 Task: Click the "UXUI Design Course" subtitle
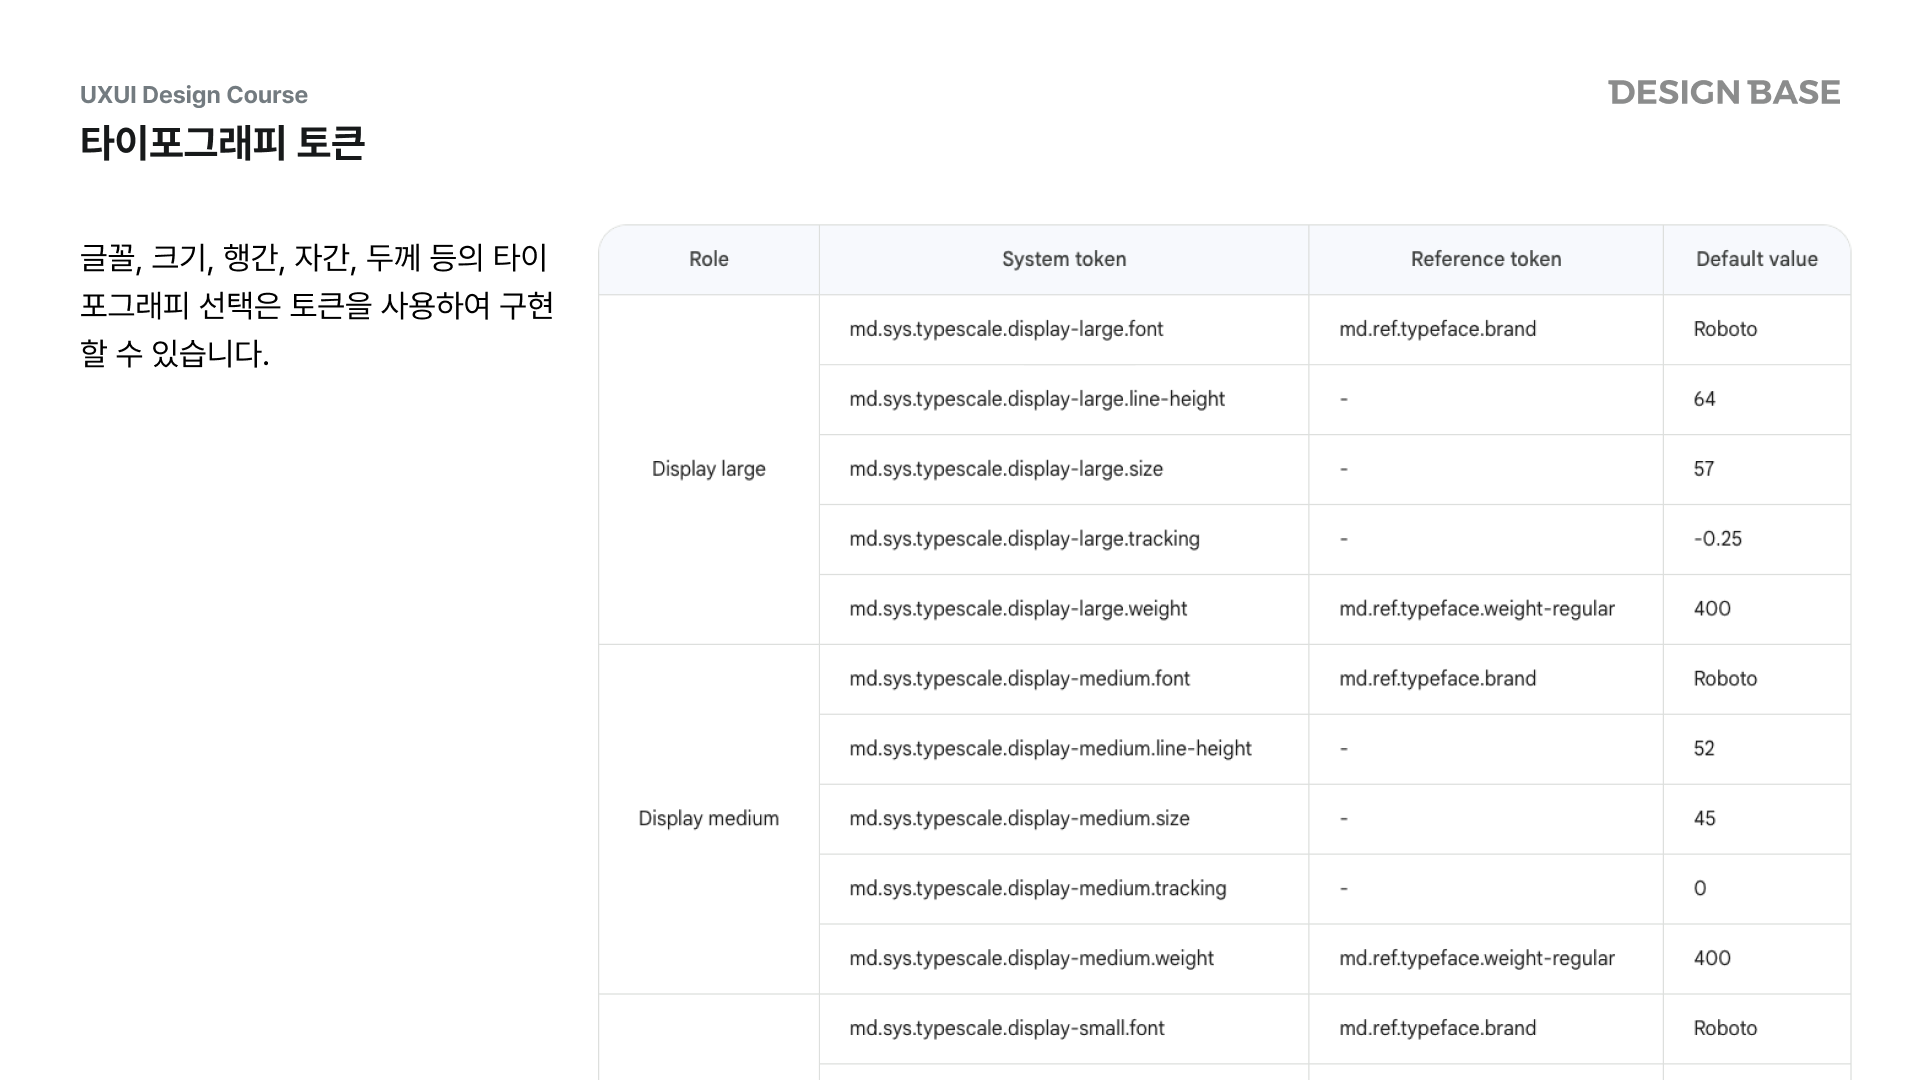194,95
